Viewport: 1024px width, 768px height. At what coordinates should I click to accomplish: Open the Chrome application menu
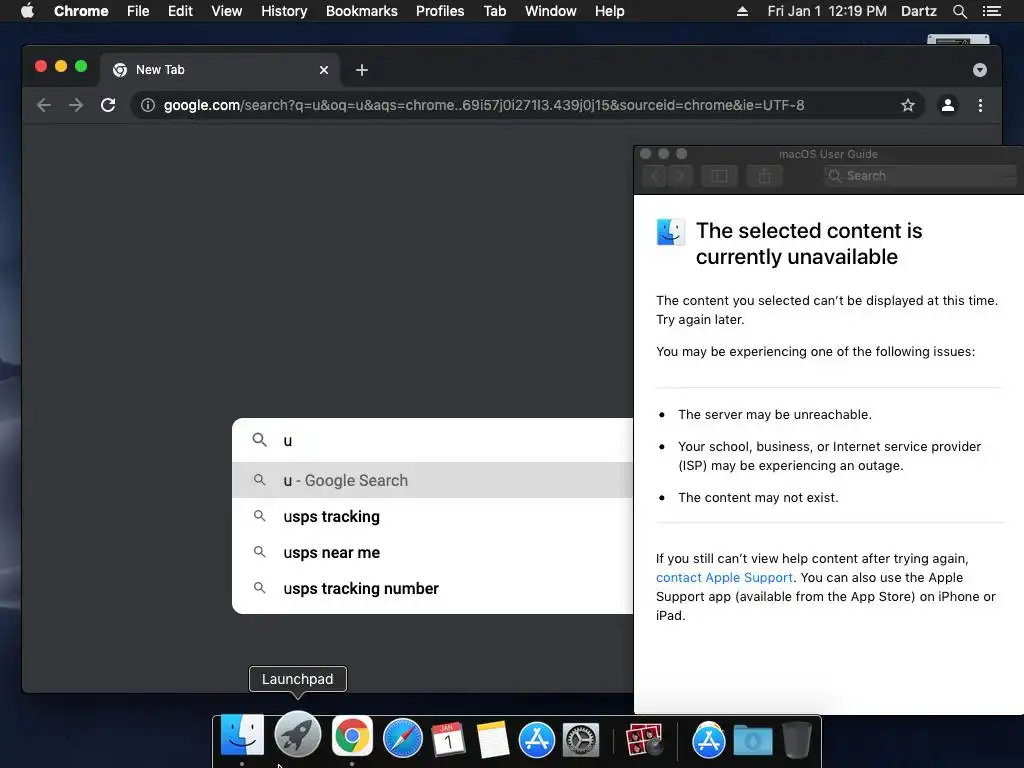click(x=81, y=11)
